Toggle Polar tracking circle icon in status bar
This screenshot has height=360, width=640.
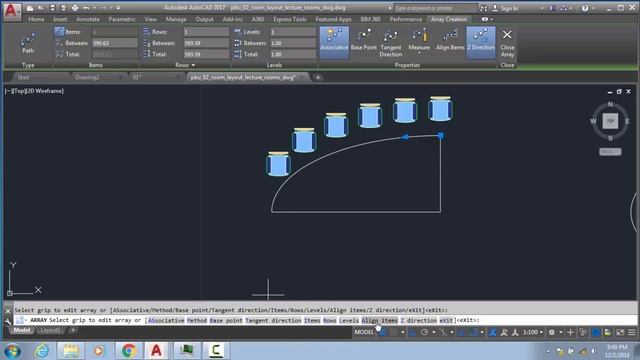click(x=424, y=332)
